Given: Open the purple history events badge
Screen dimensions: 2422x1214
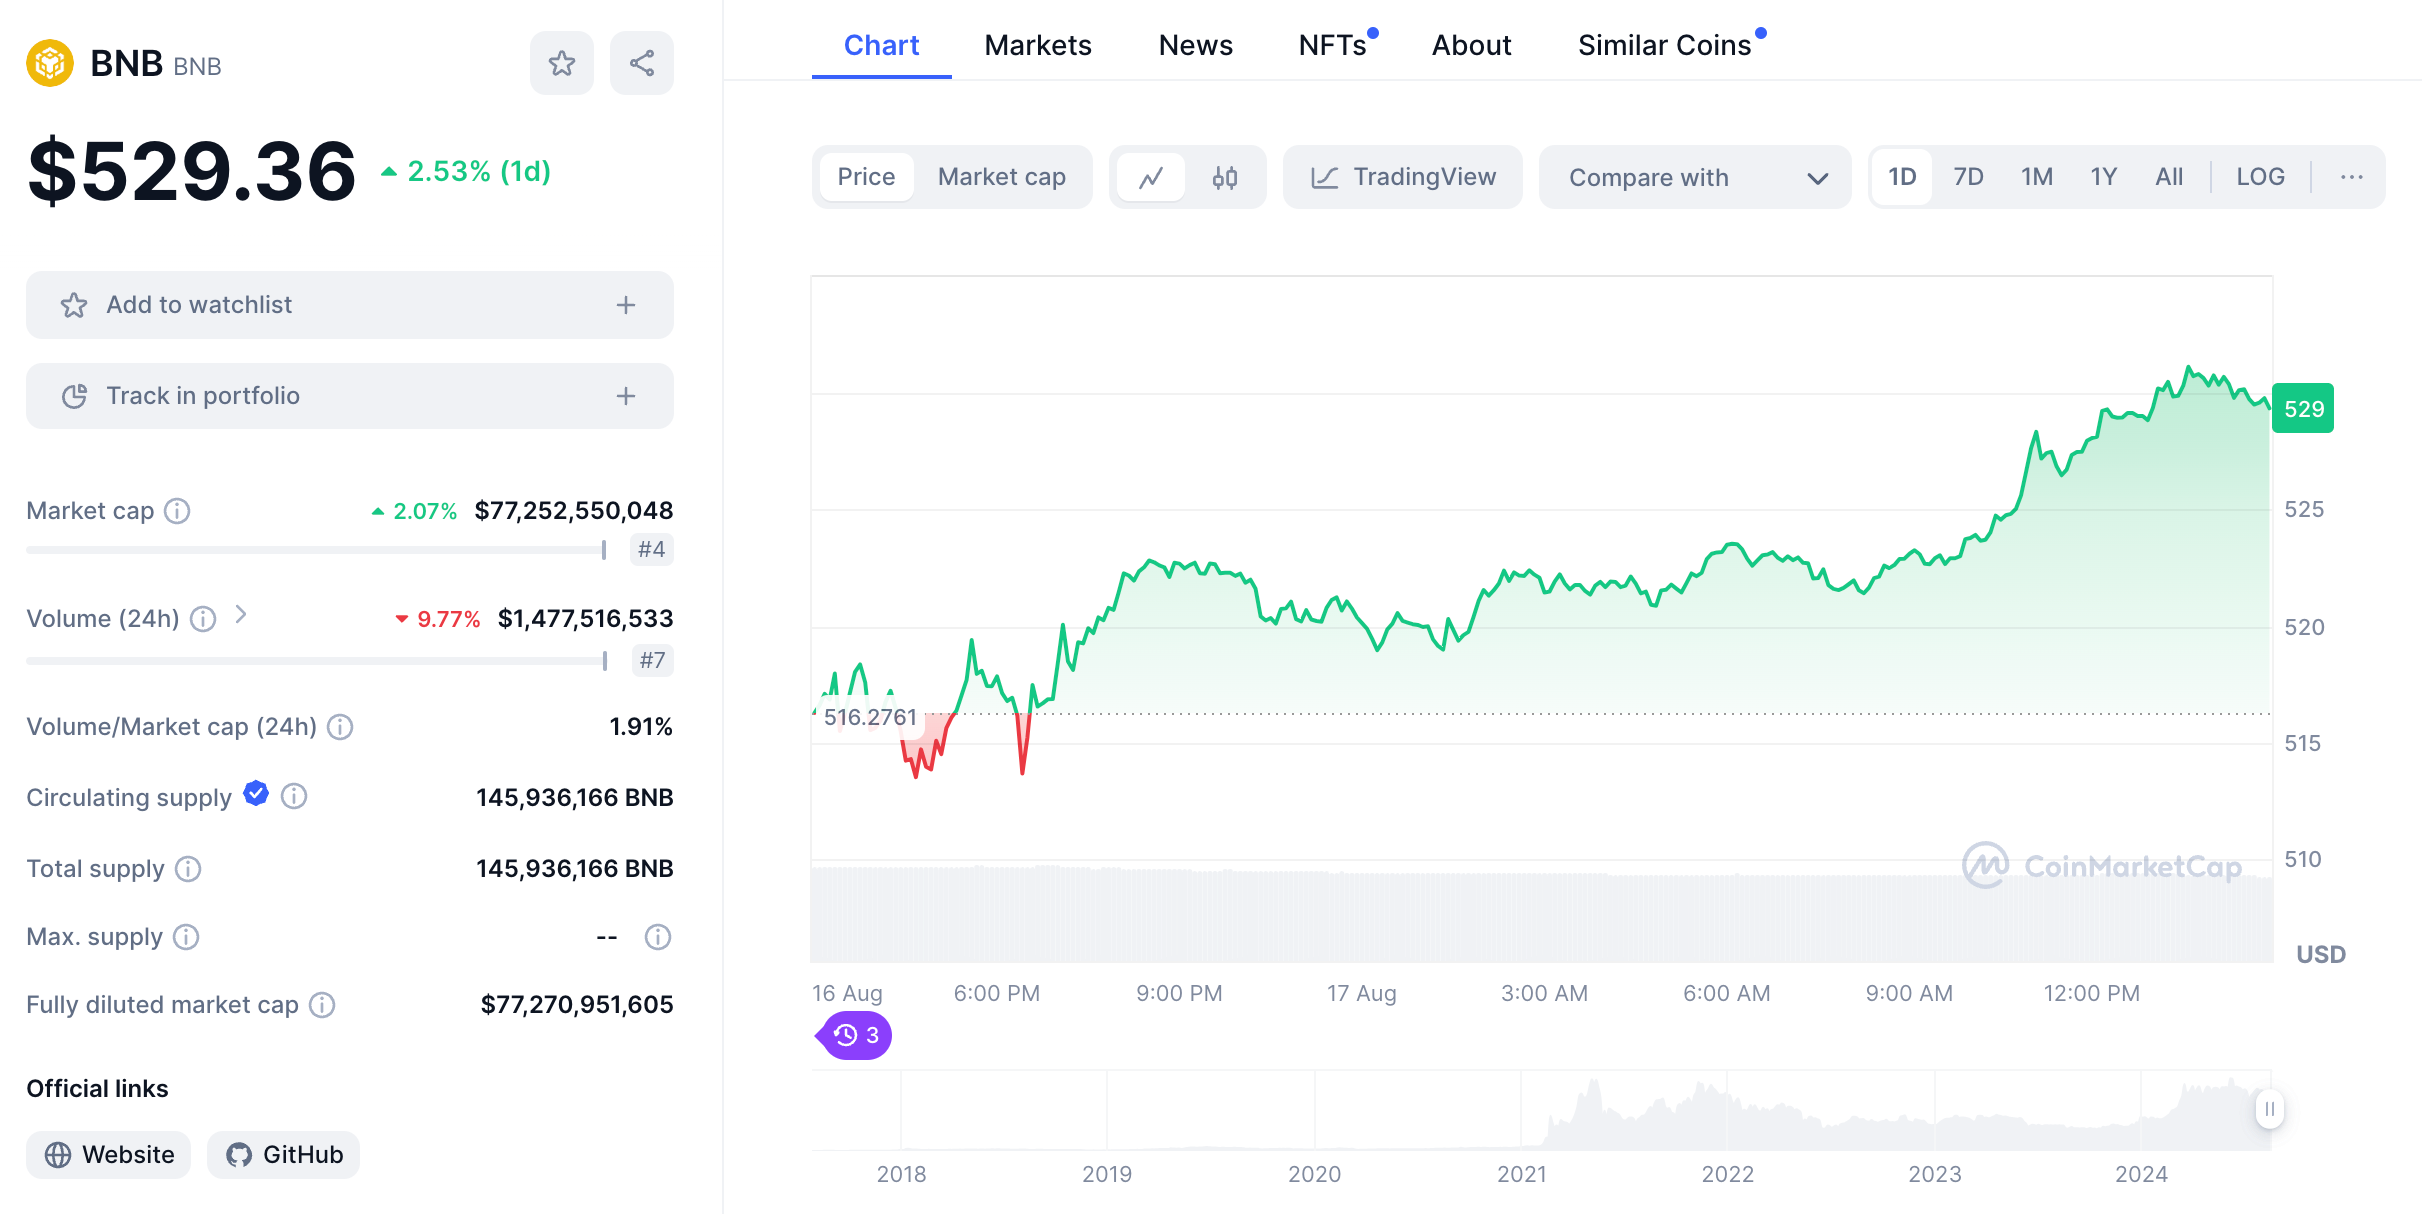Looking at the screenshot, I should (854, 1035).
